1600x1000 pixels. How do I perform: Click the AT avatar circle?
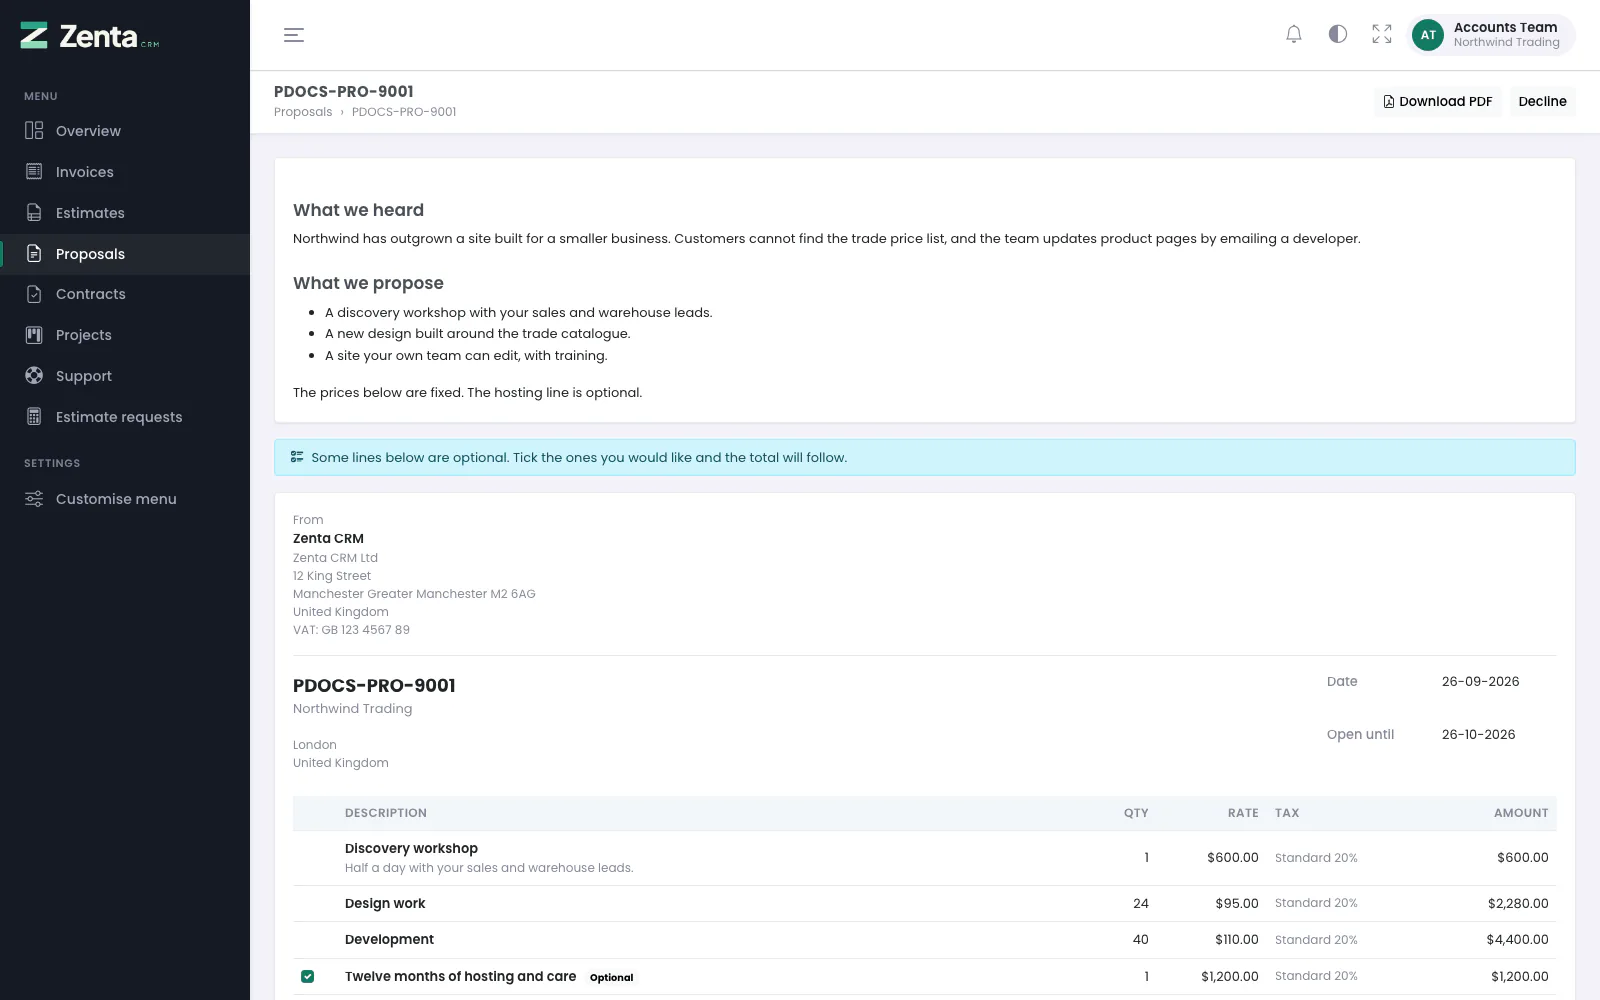tap(1428, 35)
